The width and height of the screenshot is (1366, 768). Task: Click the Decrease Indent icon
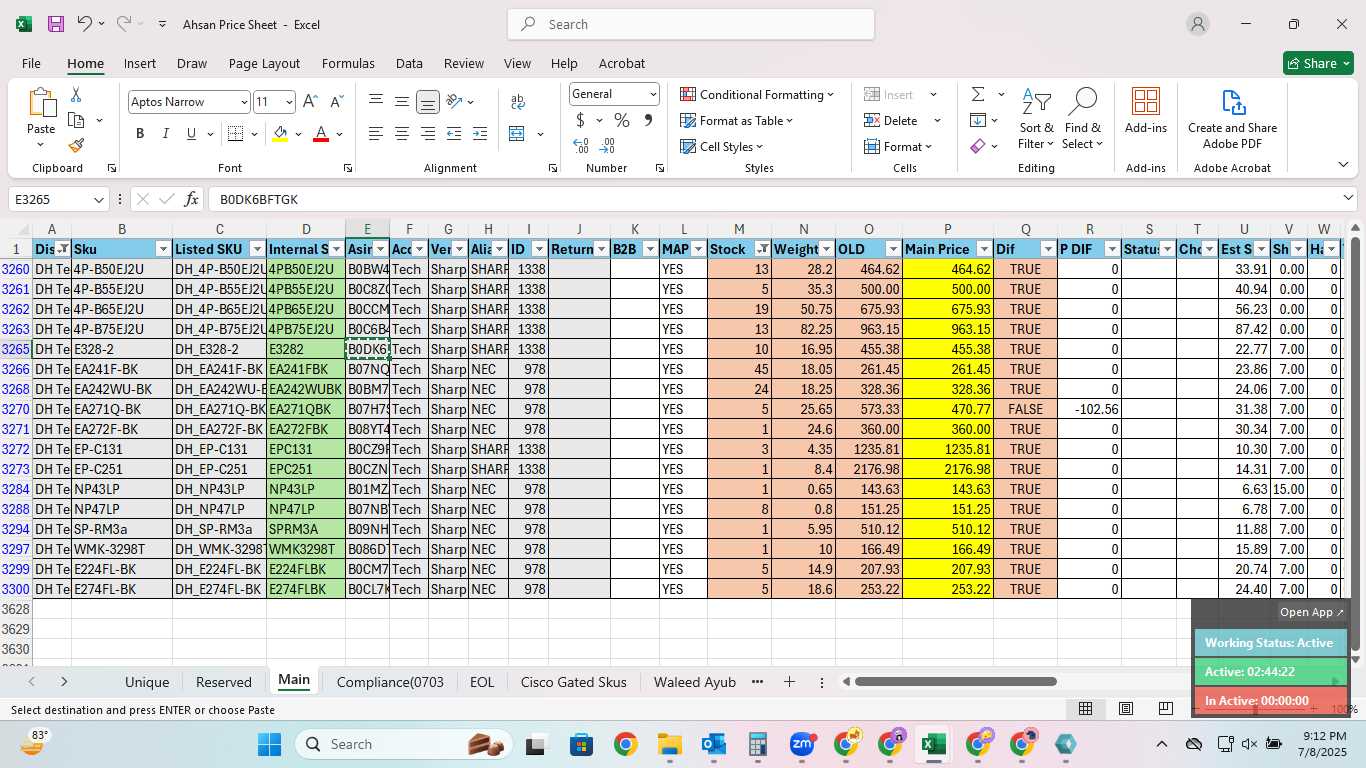454,134
